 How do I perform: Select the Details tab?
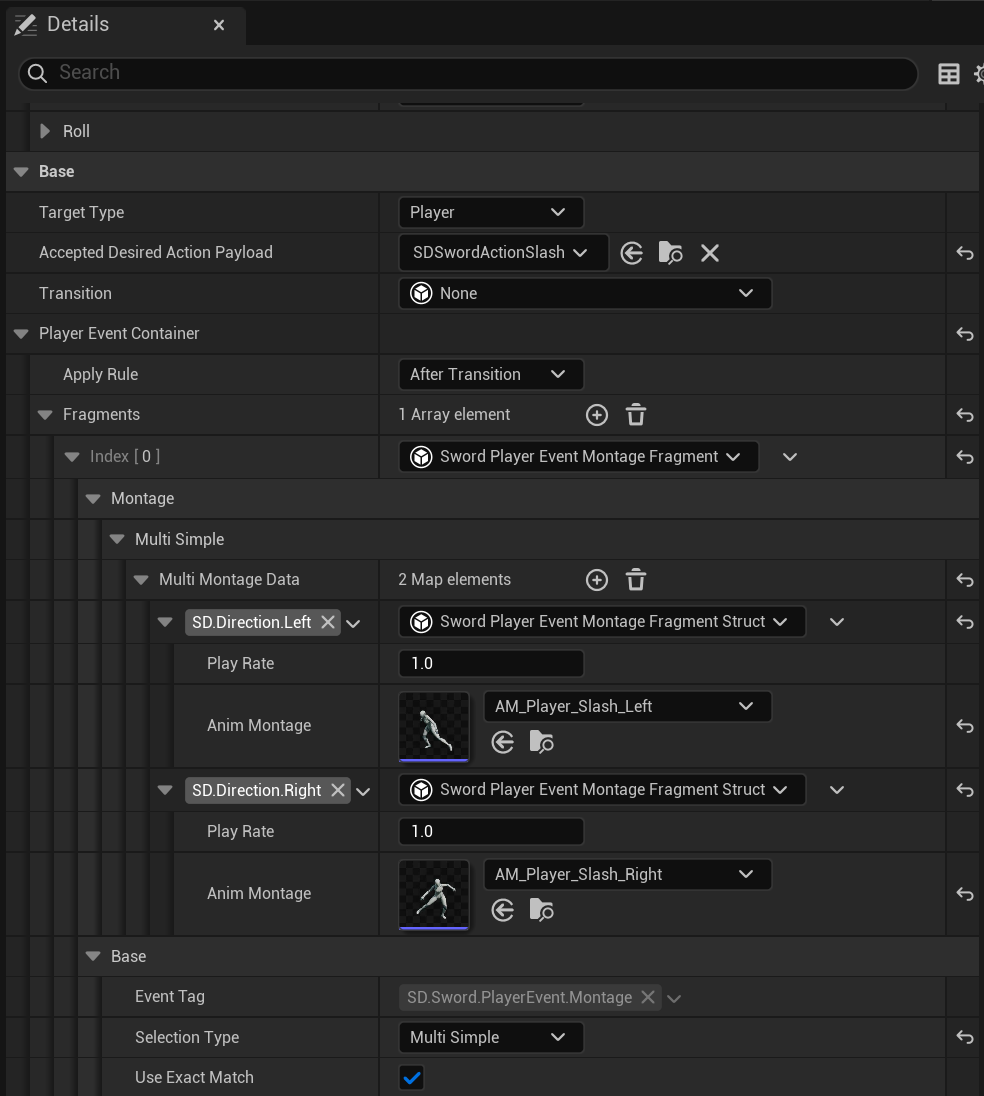point(78,24)
